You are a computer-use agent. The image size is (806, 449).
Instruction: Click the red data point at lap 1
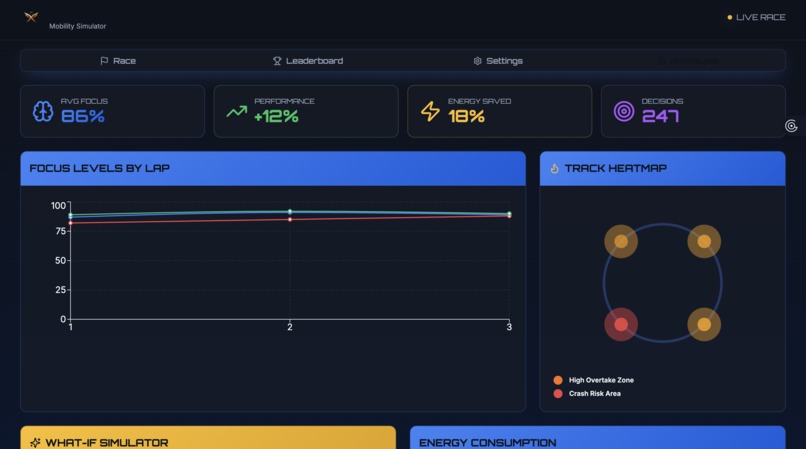click(x=70, y=223)
